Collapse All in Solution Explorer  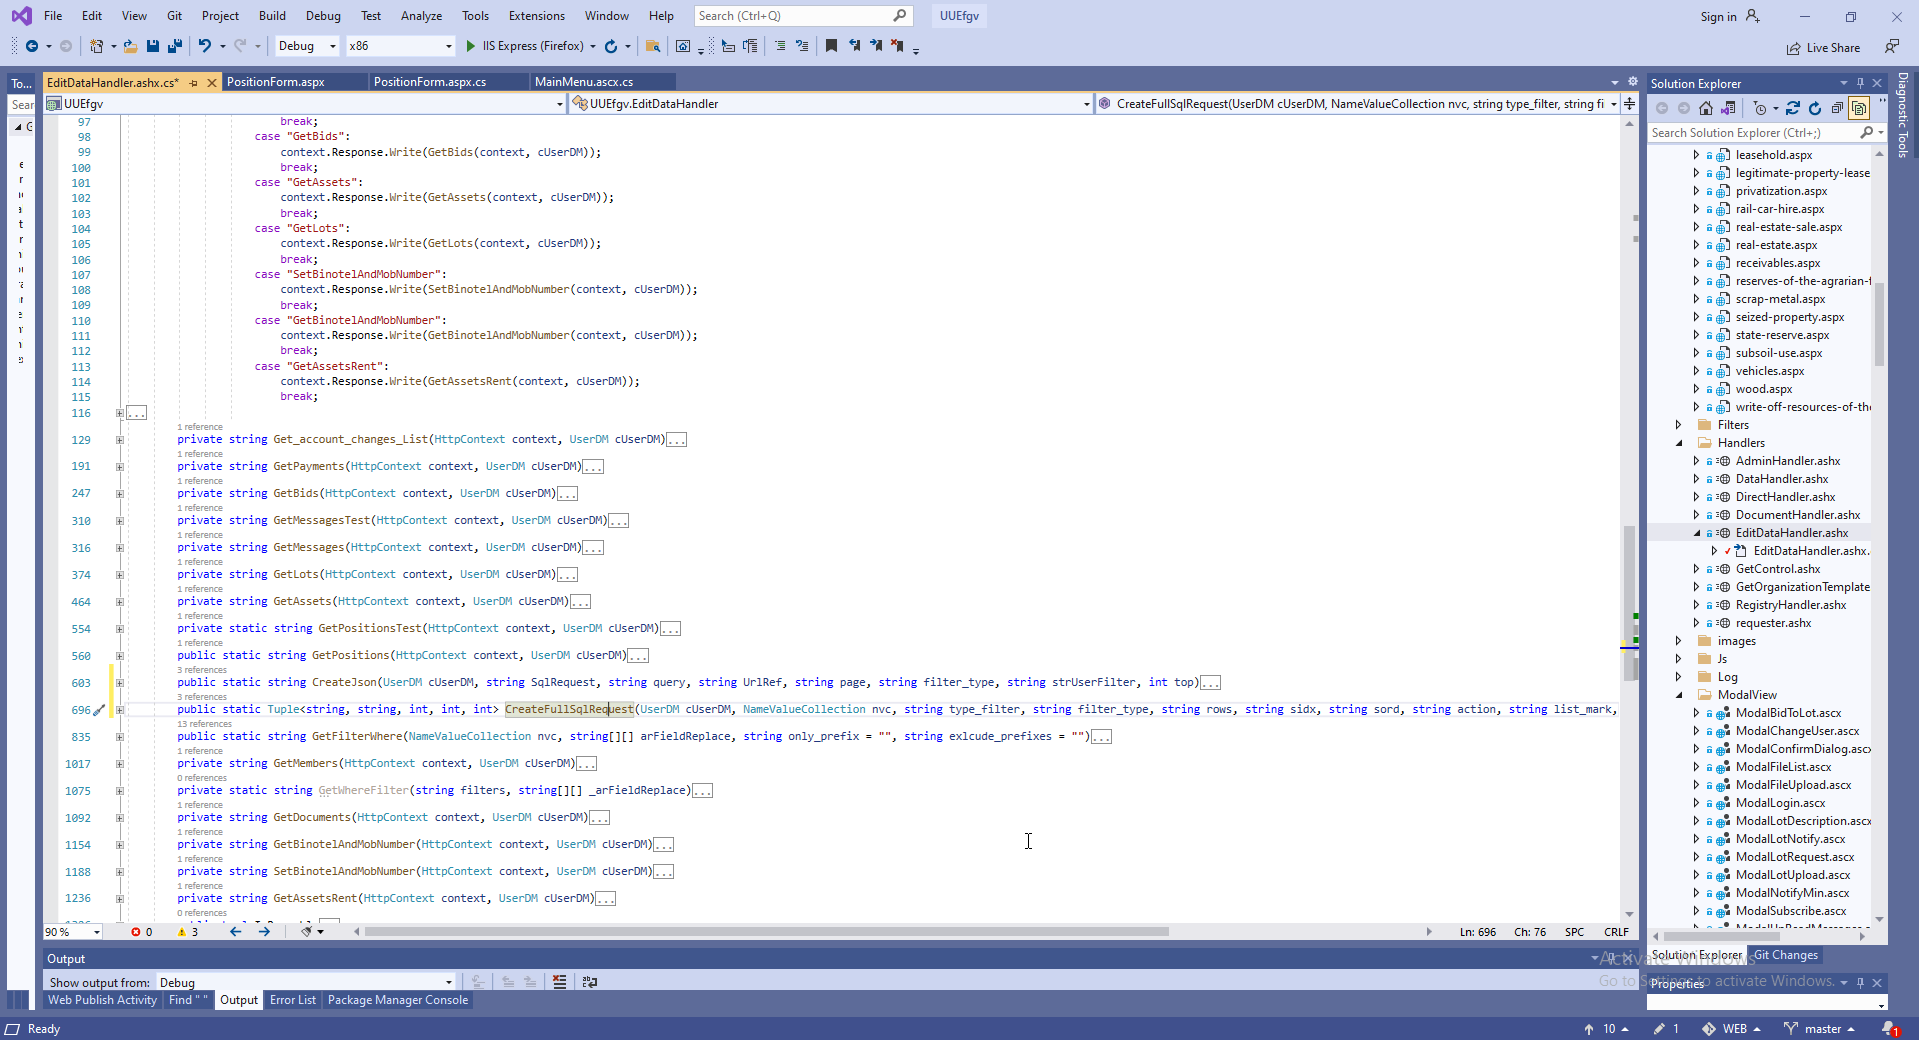[x=1837, y=108]
